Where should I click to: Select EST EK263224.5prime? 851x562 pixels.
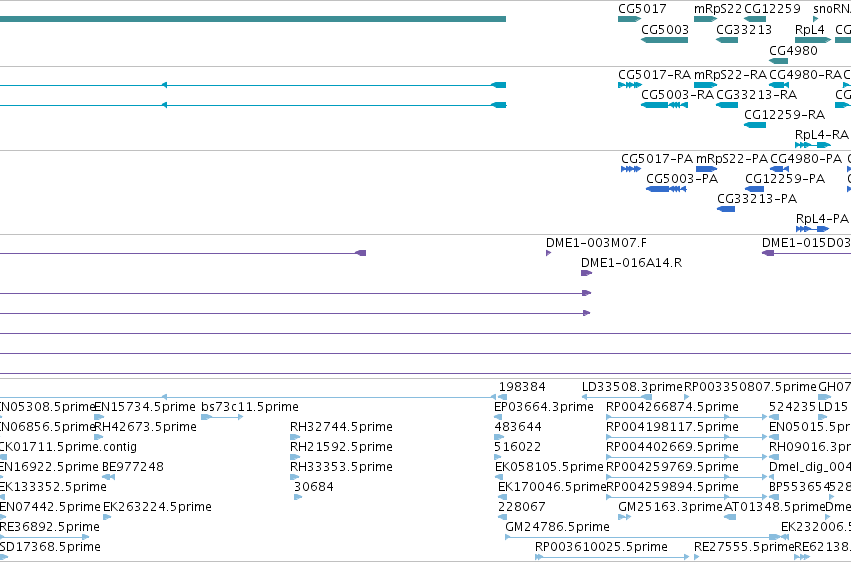pyautogui.click(x=157, y=507)
